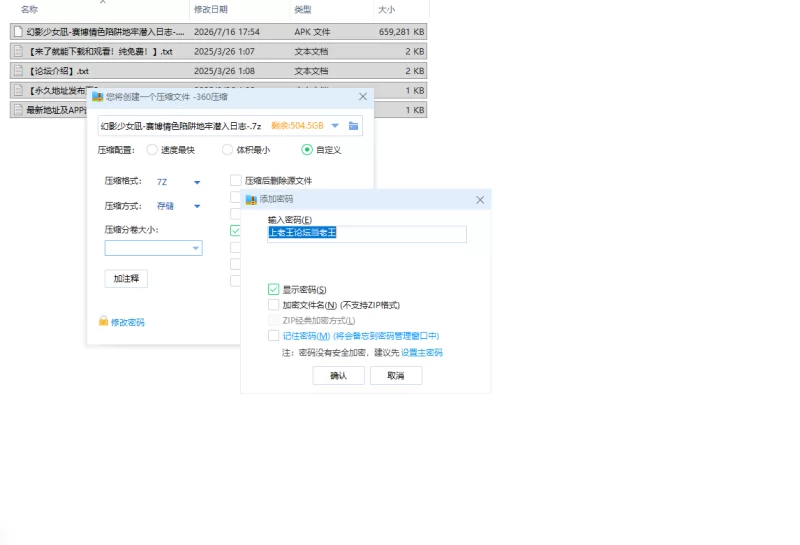Click the APK file's blank document icon
The width and height of the screenshot is (800, 545).
(x=18, y=32)
